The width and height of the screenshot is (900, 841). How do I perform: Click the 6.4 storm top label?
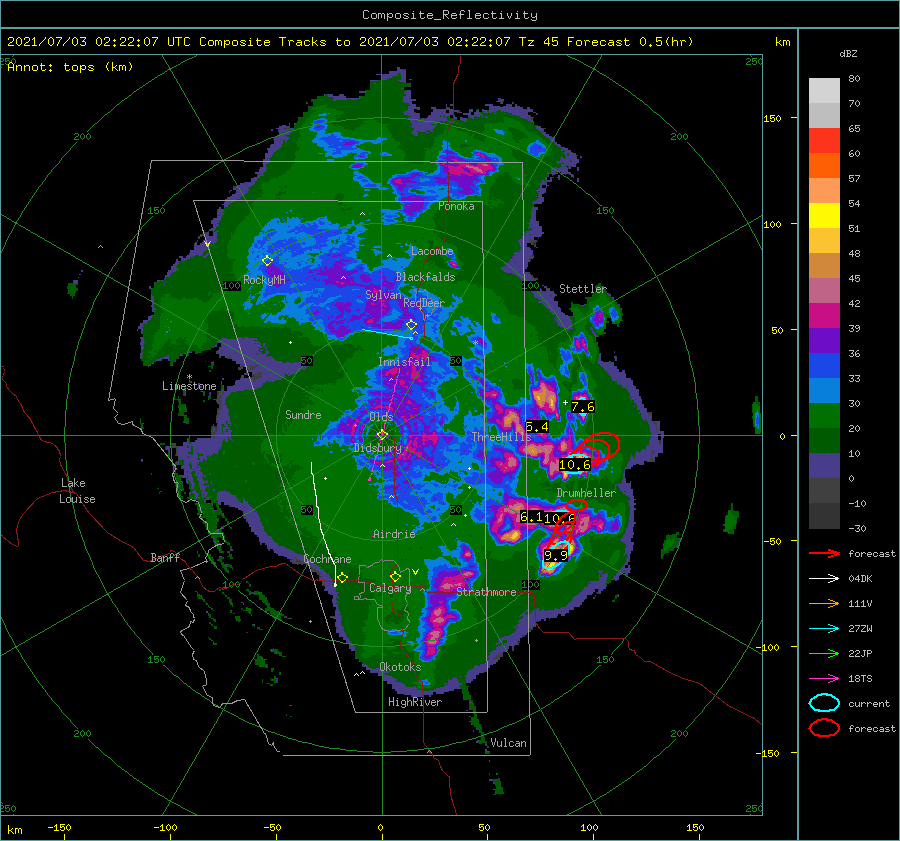click(537, 427)
